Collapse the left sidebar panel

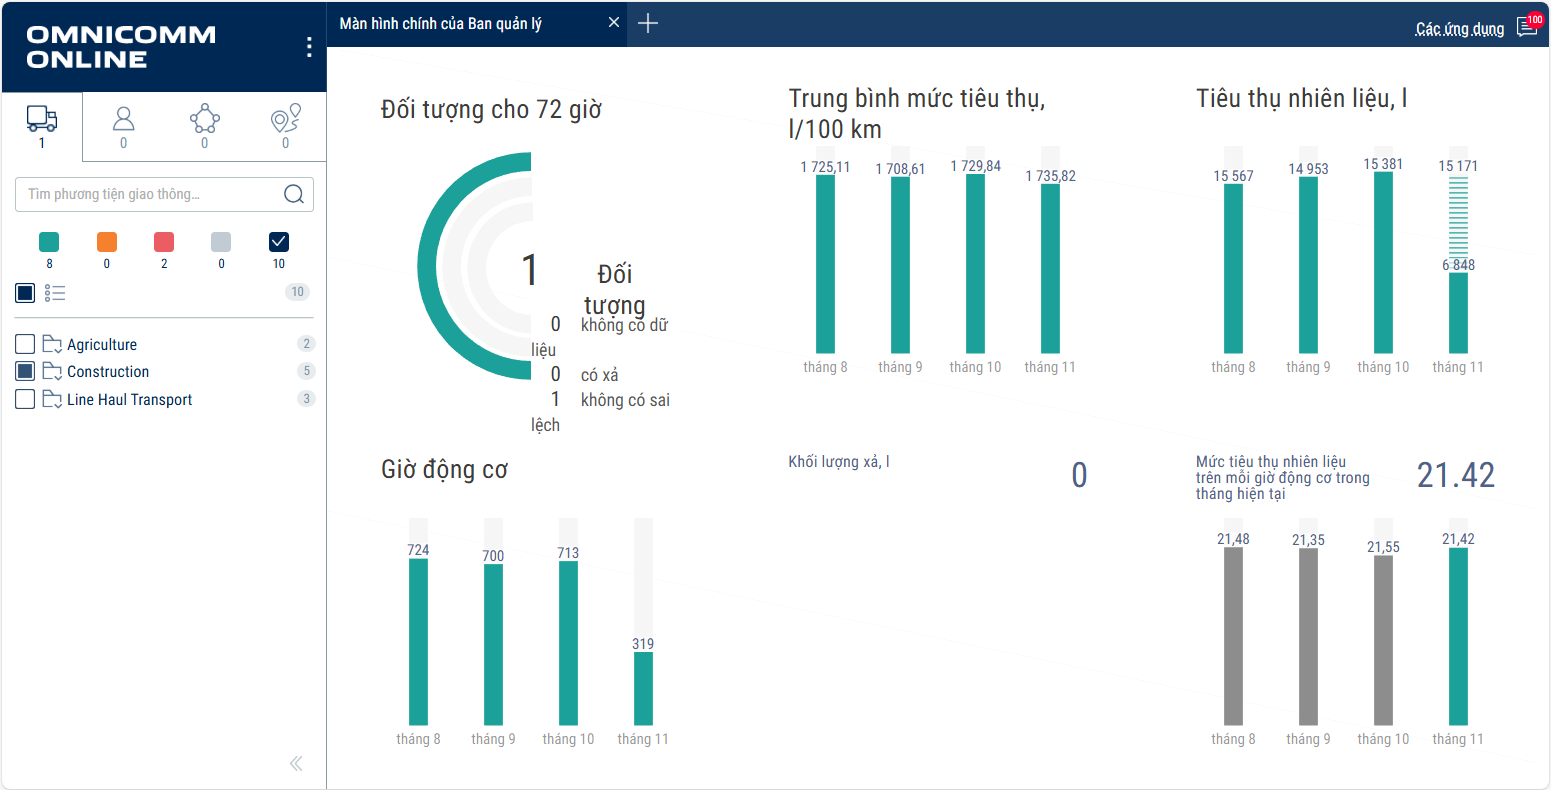tap(296, 764)
